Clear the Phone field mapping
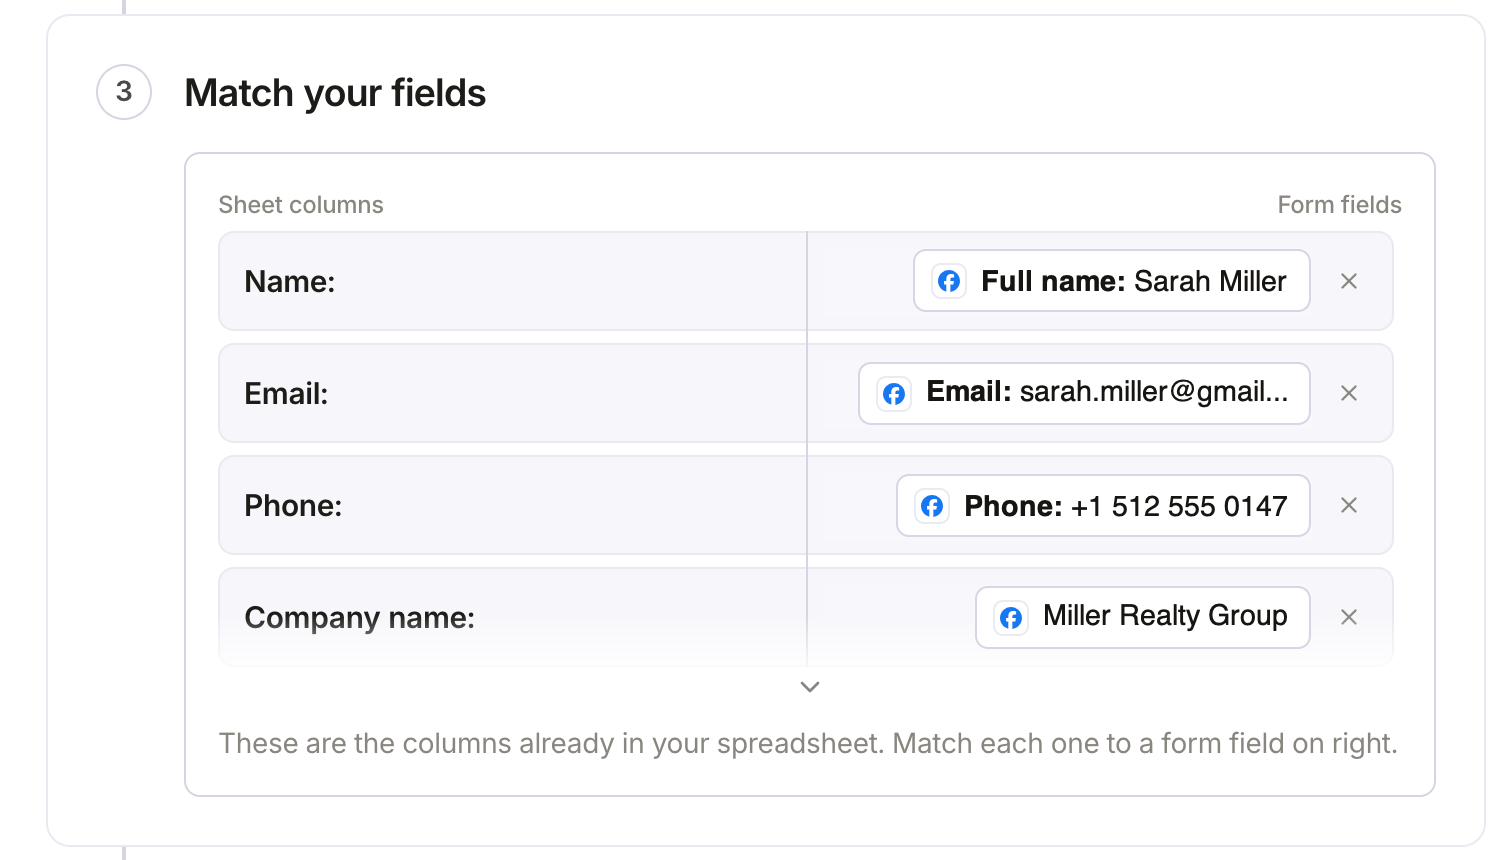This screenshot has width=1510, height=860. click(1349, 505)
